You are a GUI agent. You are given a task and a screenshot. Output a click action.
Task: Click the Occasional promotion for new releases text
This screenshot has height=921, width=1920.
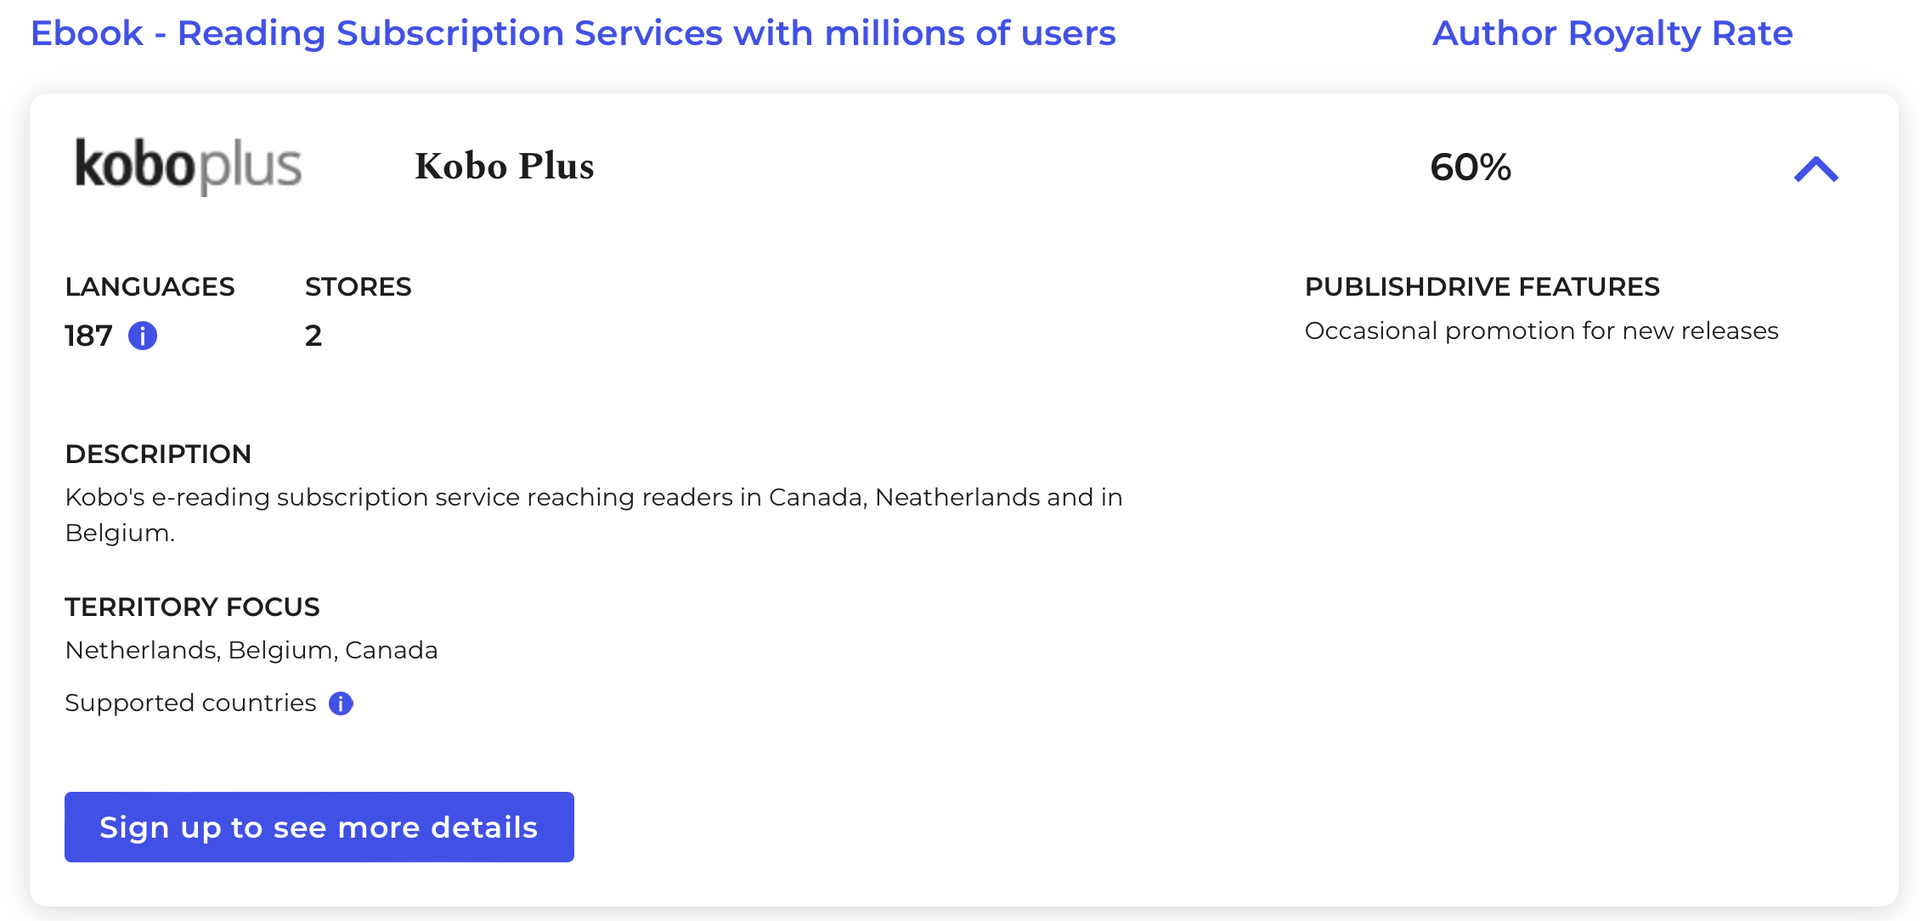tap(1541, 331)
